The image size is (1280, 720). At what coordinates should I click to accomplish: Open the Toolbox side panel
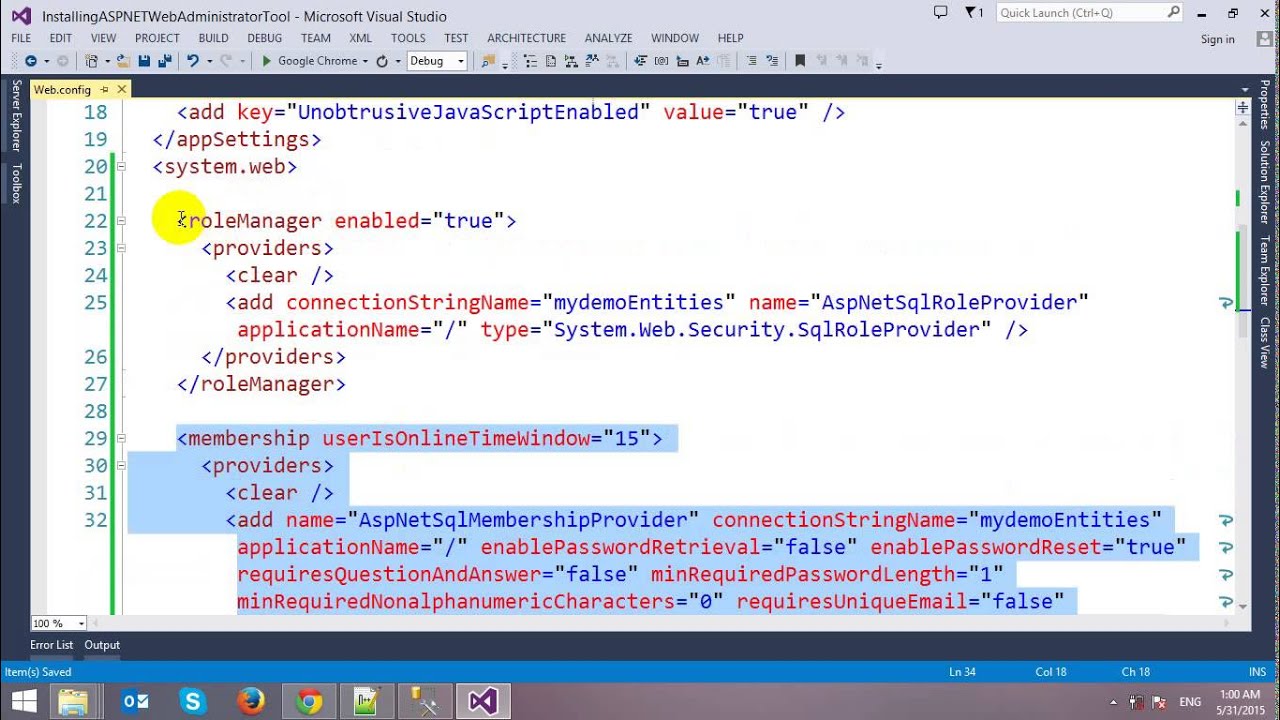[x=15, y=184]
